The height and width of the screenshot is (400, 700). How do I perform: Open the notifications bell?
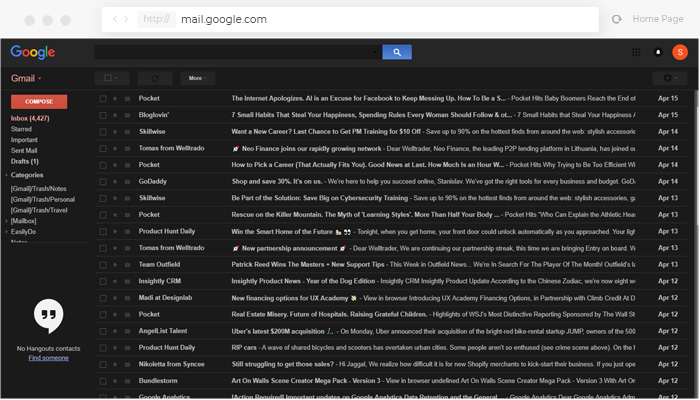pos(658,52)
